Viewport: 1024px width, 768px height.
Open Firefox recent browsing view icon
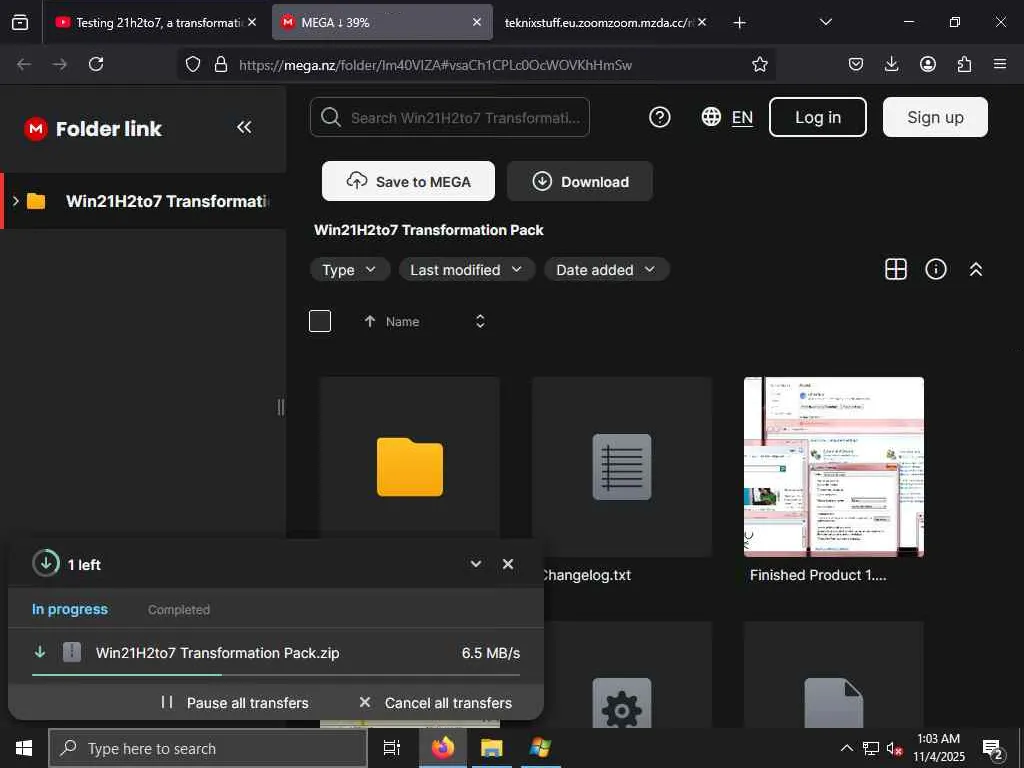(20, 22)
